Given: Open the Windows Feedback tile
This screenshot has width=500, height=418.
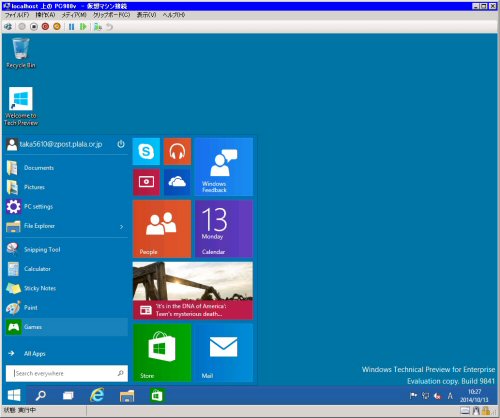Looking at the screenshot, I should tap(224, 167).
